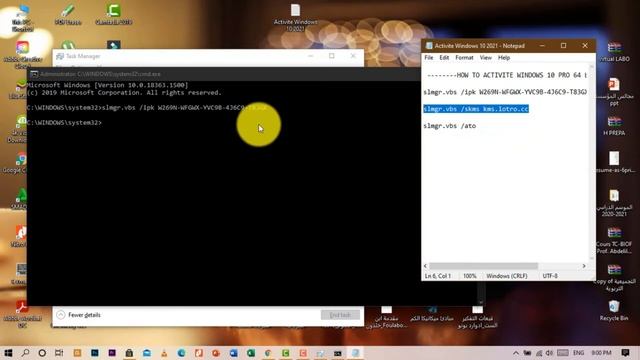Screen dimensions: 640x360
Task: Select the This PC desktop icon
Action: 22,17
